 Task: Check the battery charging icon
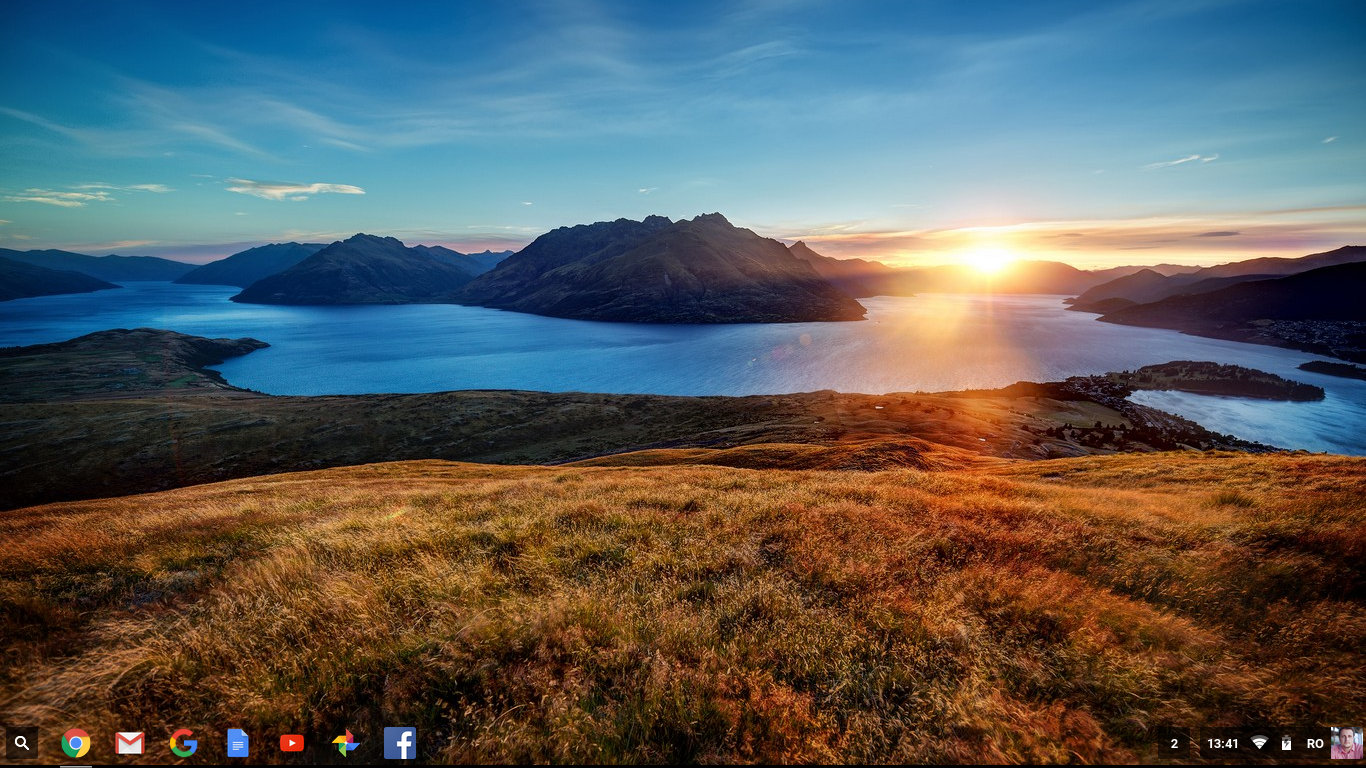coord(1286,743)
